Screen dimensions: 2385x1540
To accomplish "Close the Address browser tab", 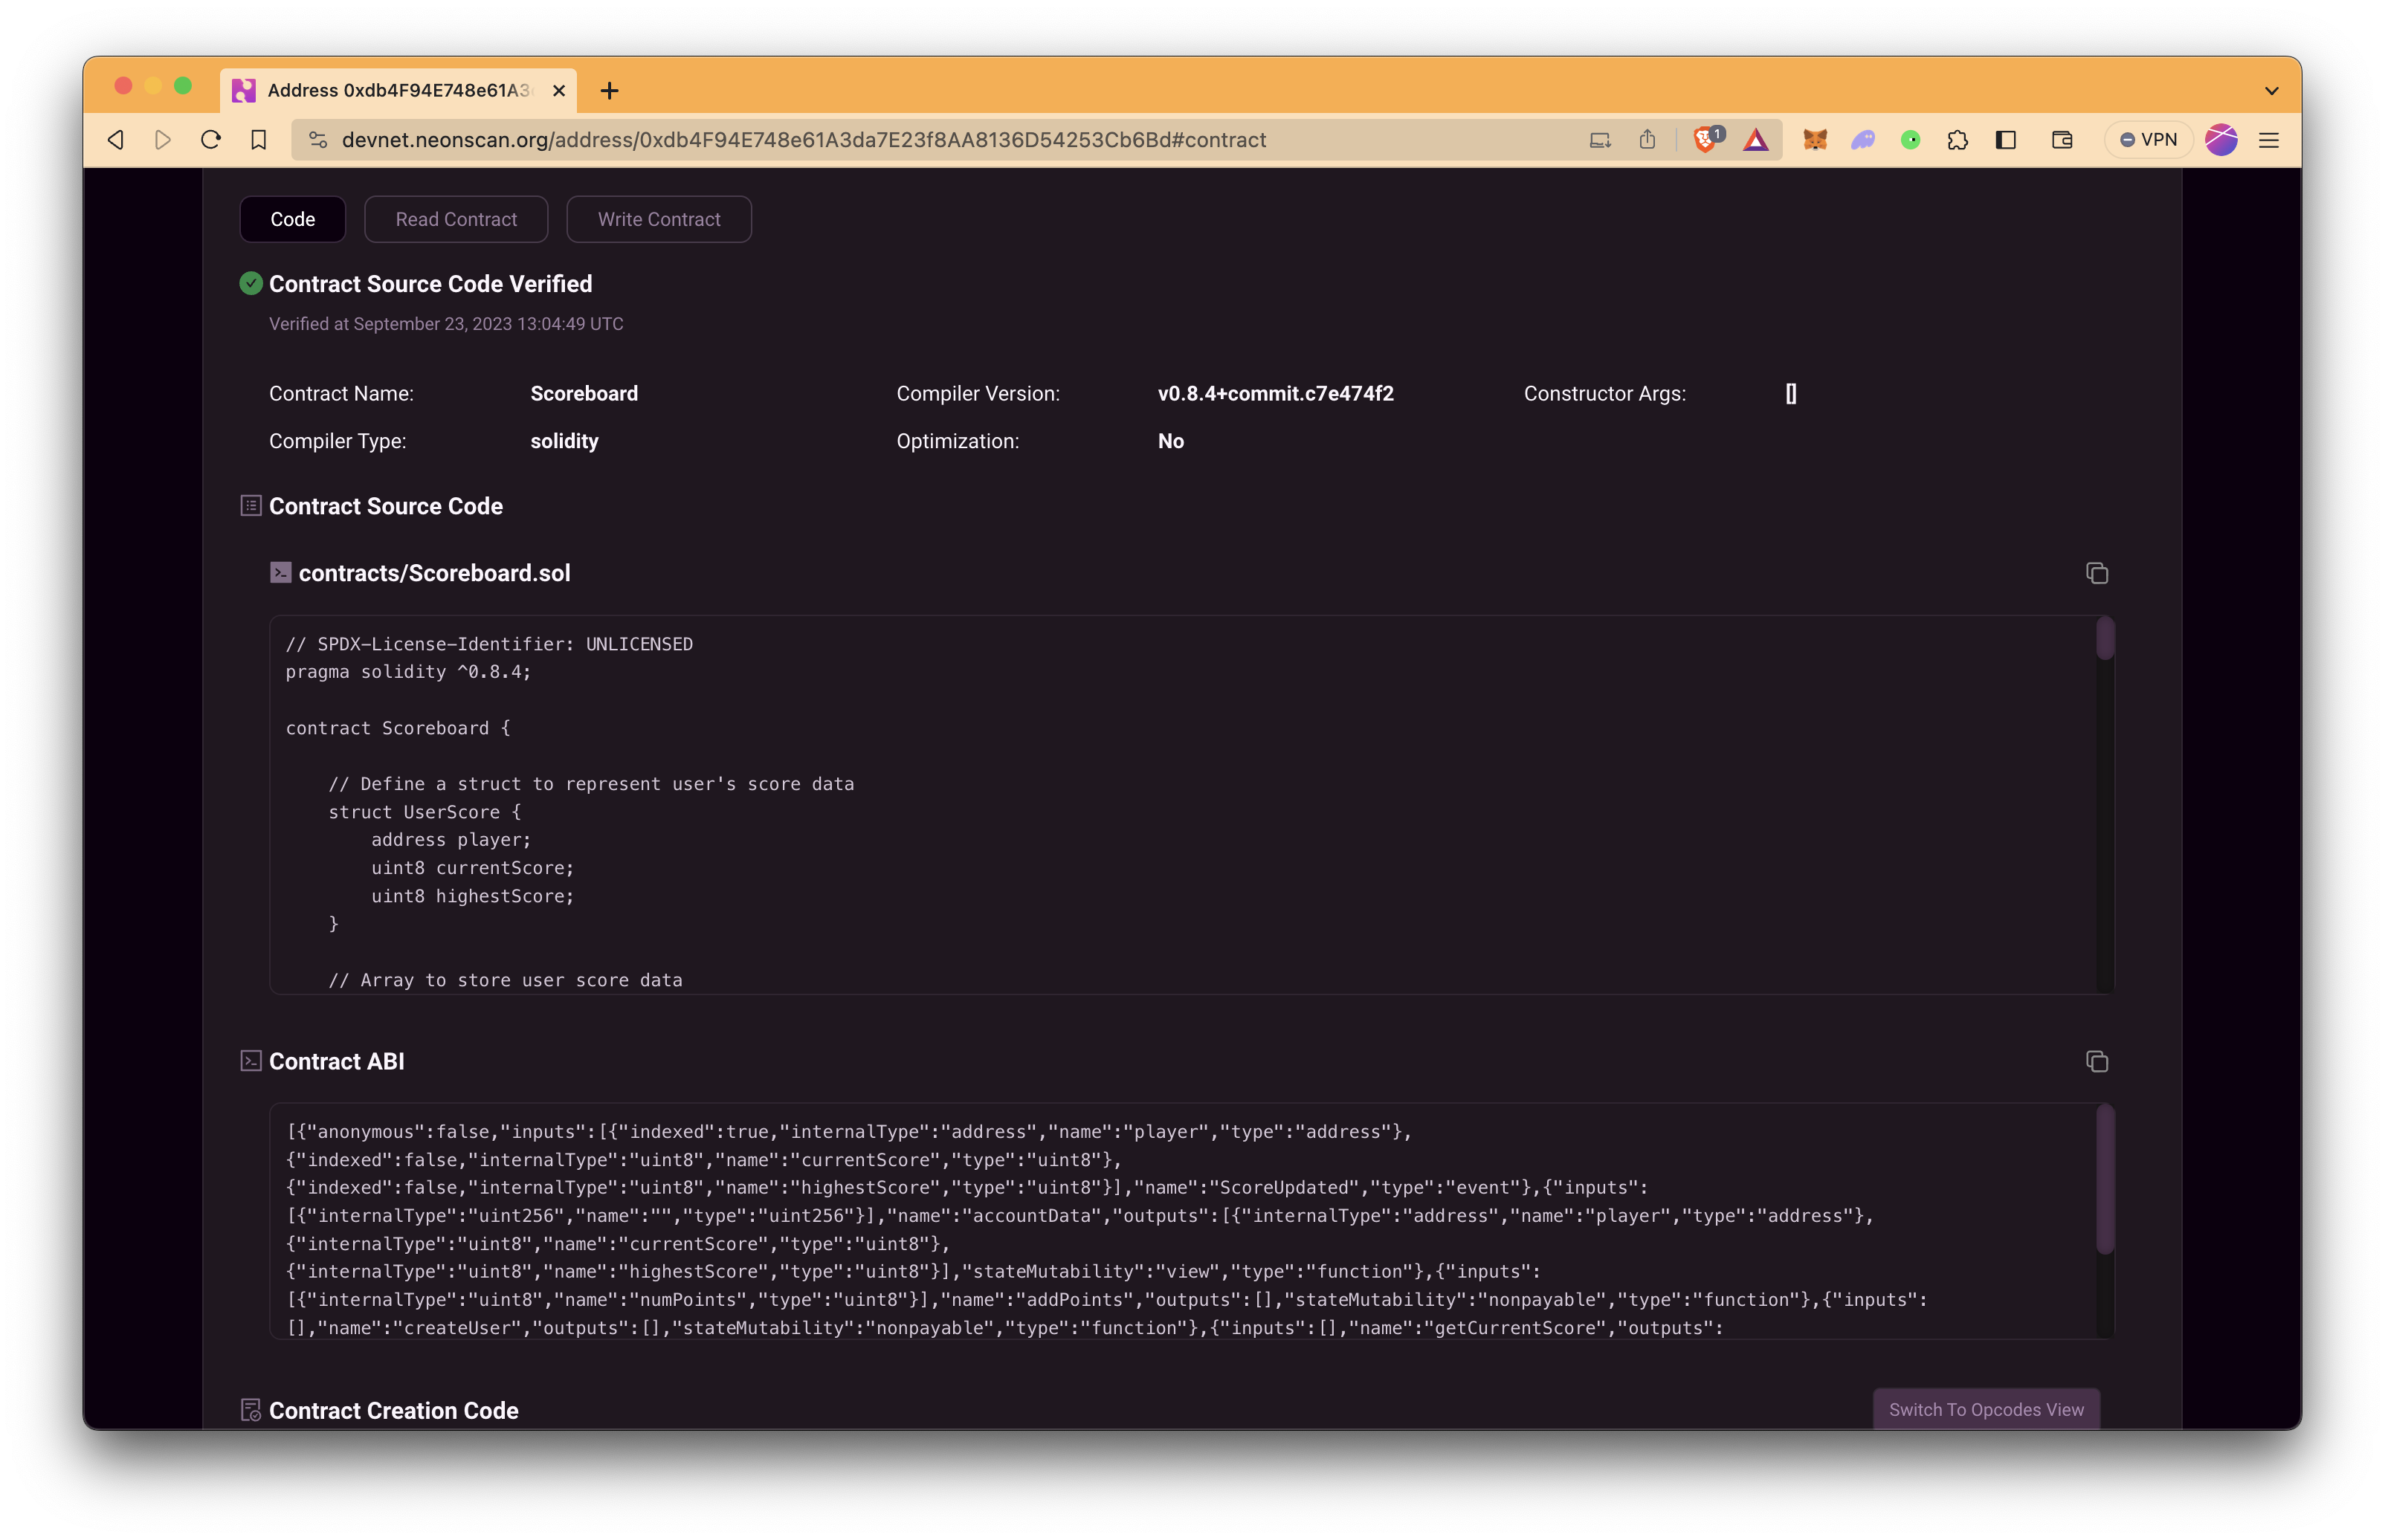I will 559,91.
